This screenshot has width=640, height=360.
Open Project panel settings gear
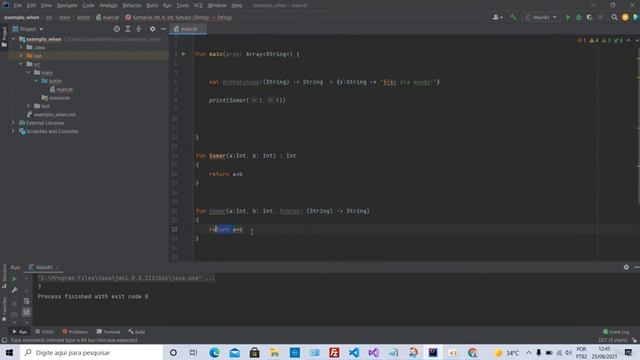pos(153,29)
